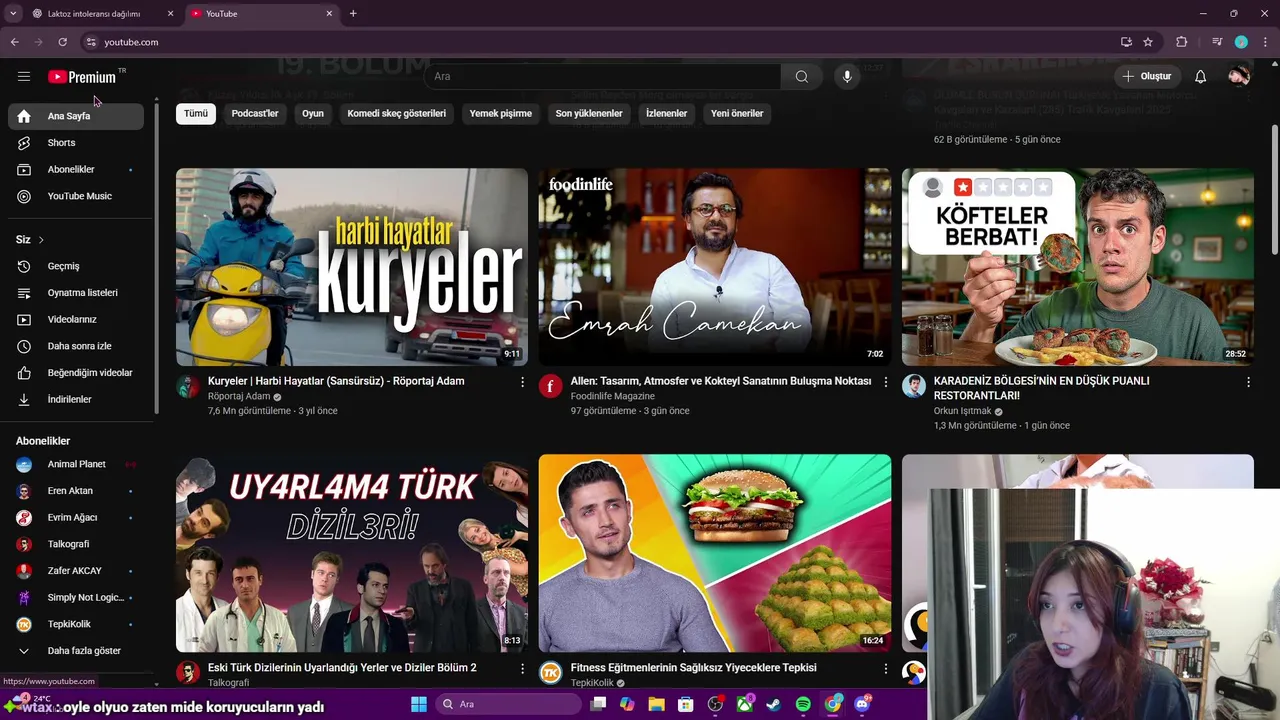This screenshot has height=720, width=1280.
Task: Open the notifications bell
Action: [x=1200, y=76]
